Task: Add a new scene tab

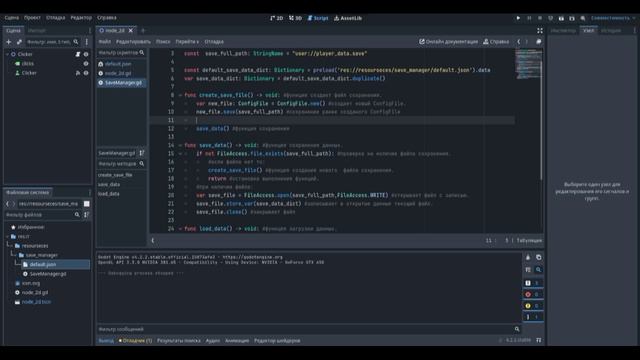Action: click(x=143, y=30)
